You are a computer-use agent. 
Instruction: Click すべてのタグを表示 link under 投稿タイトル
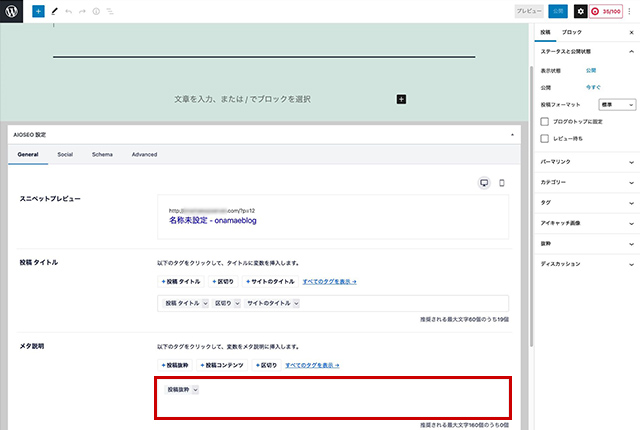pyautogui.click(x=329, y=281)
